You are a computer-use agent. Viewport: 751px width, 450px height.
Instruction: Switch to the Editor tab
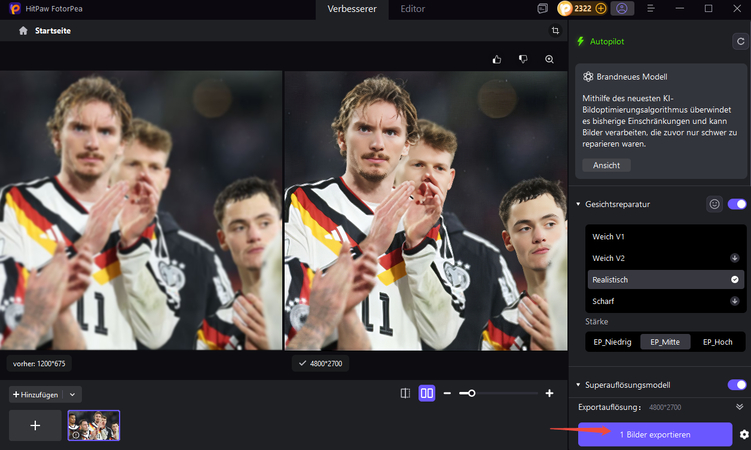click(412, 9)
